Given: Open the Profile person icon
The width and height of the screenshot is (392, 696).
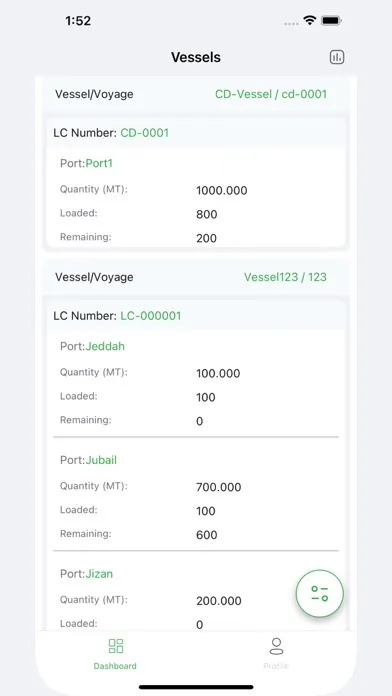Looking at the screenshot, I should [276, 646].
